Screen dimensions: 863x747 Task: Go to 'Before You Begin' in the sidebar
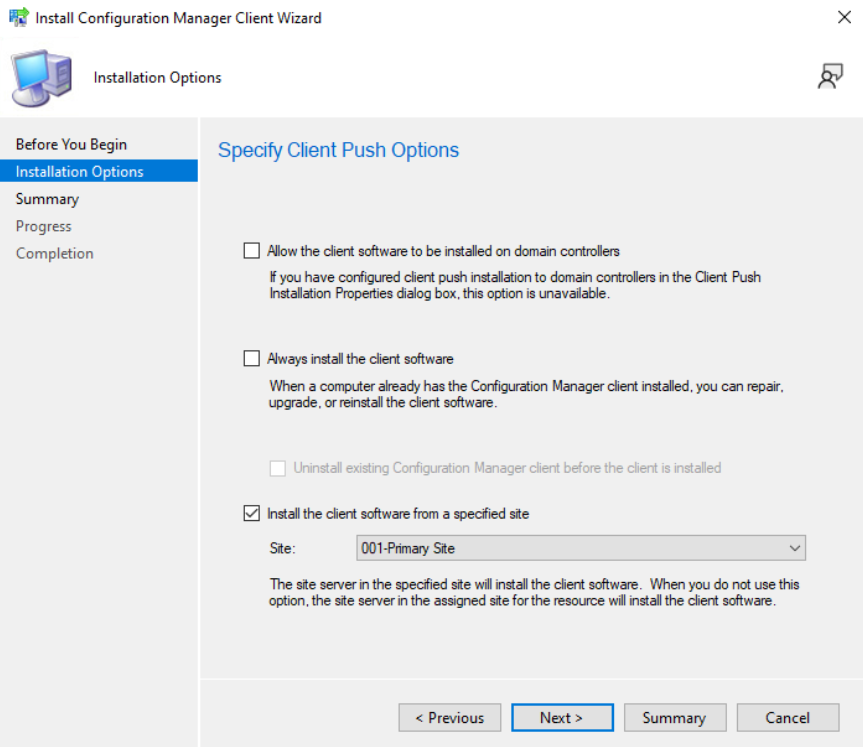(71, 144)
